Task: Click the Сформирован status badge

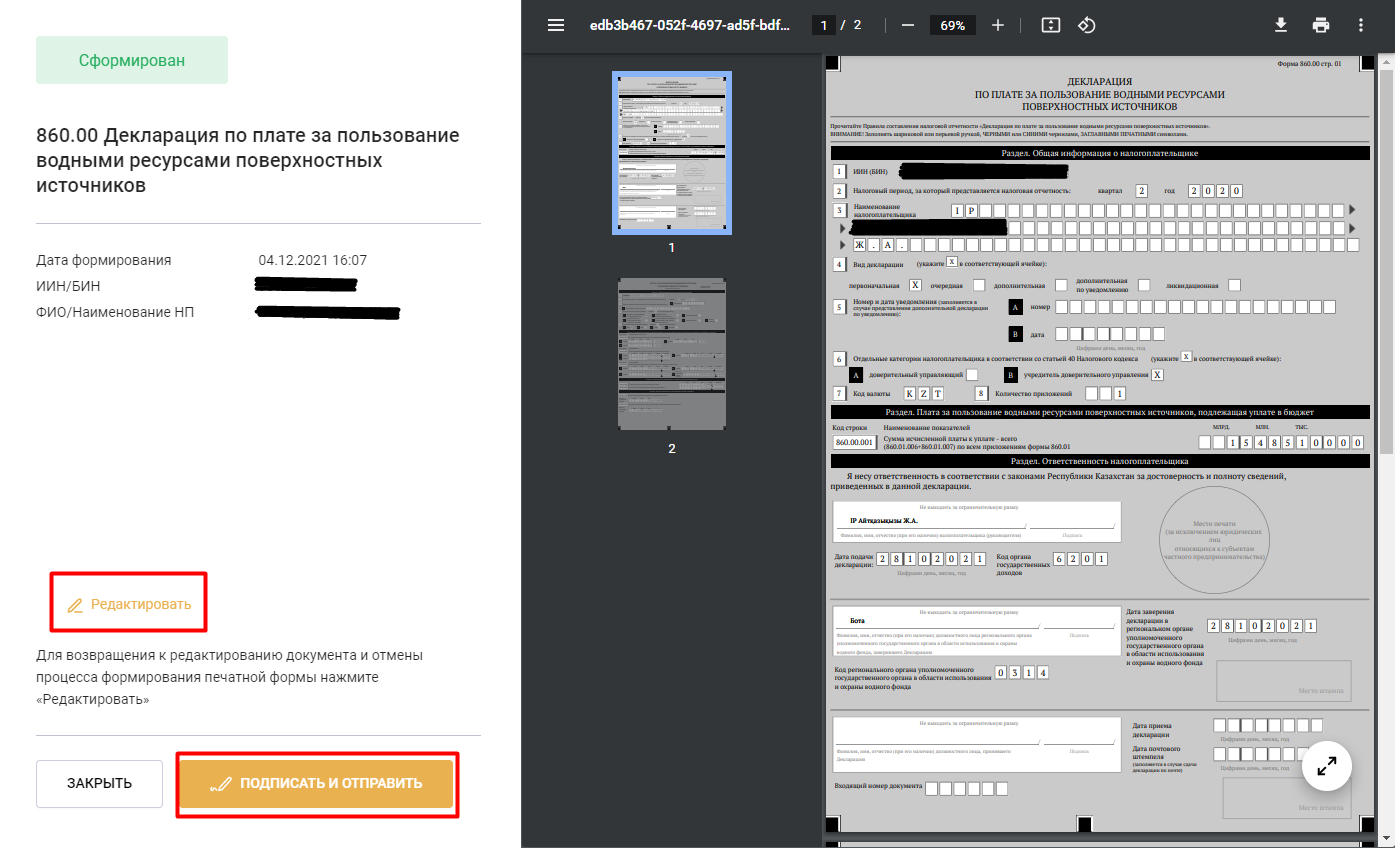Action: coord(132,60)
